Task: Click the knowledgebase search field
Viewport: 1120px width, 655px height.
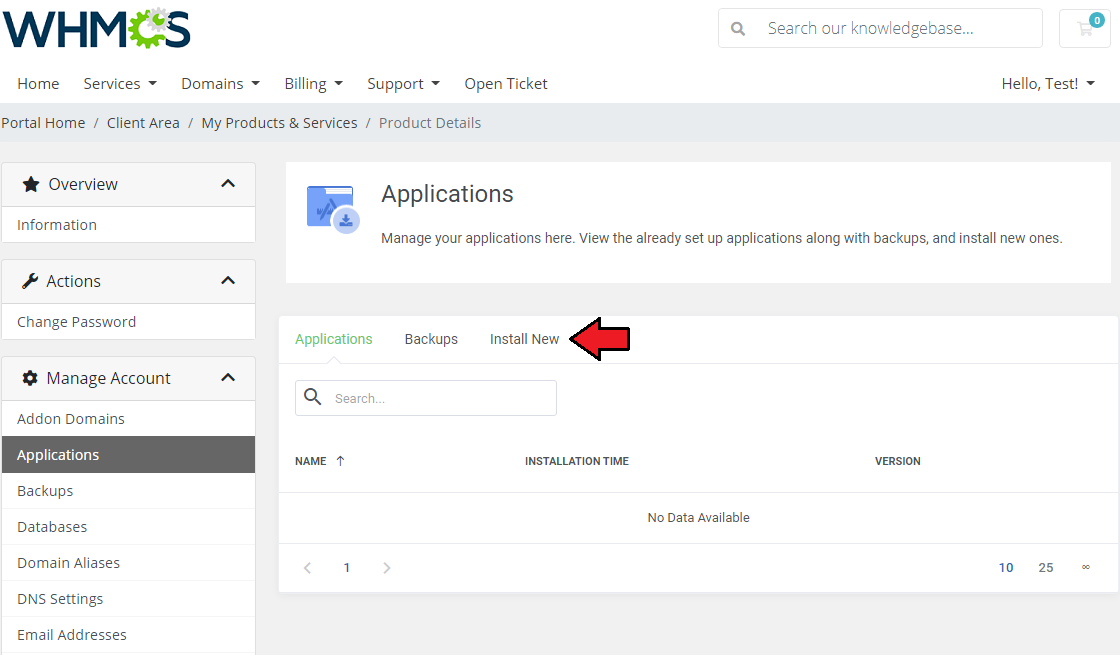Action: coord(880,29)
